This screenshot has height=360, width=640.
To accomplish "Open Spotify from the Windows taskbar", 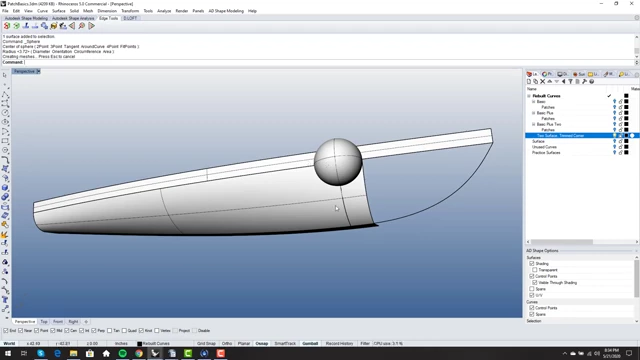I will tap(122, 353).
